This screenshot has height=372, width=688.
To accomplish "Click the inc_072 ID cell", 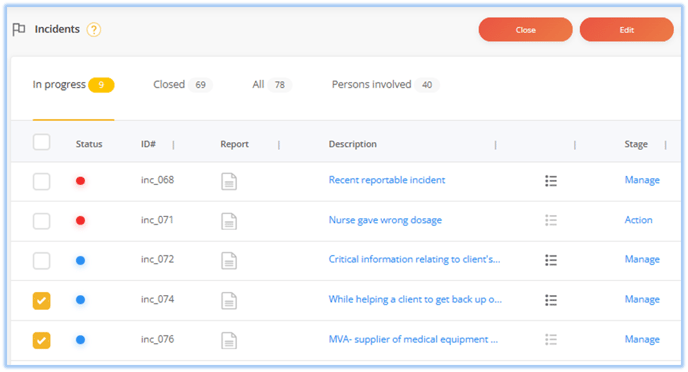I will pos(157,259).
